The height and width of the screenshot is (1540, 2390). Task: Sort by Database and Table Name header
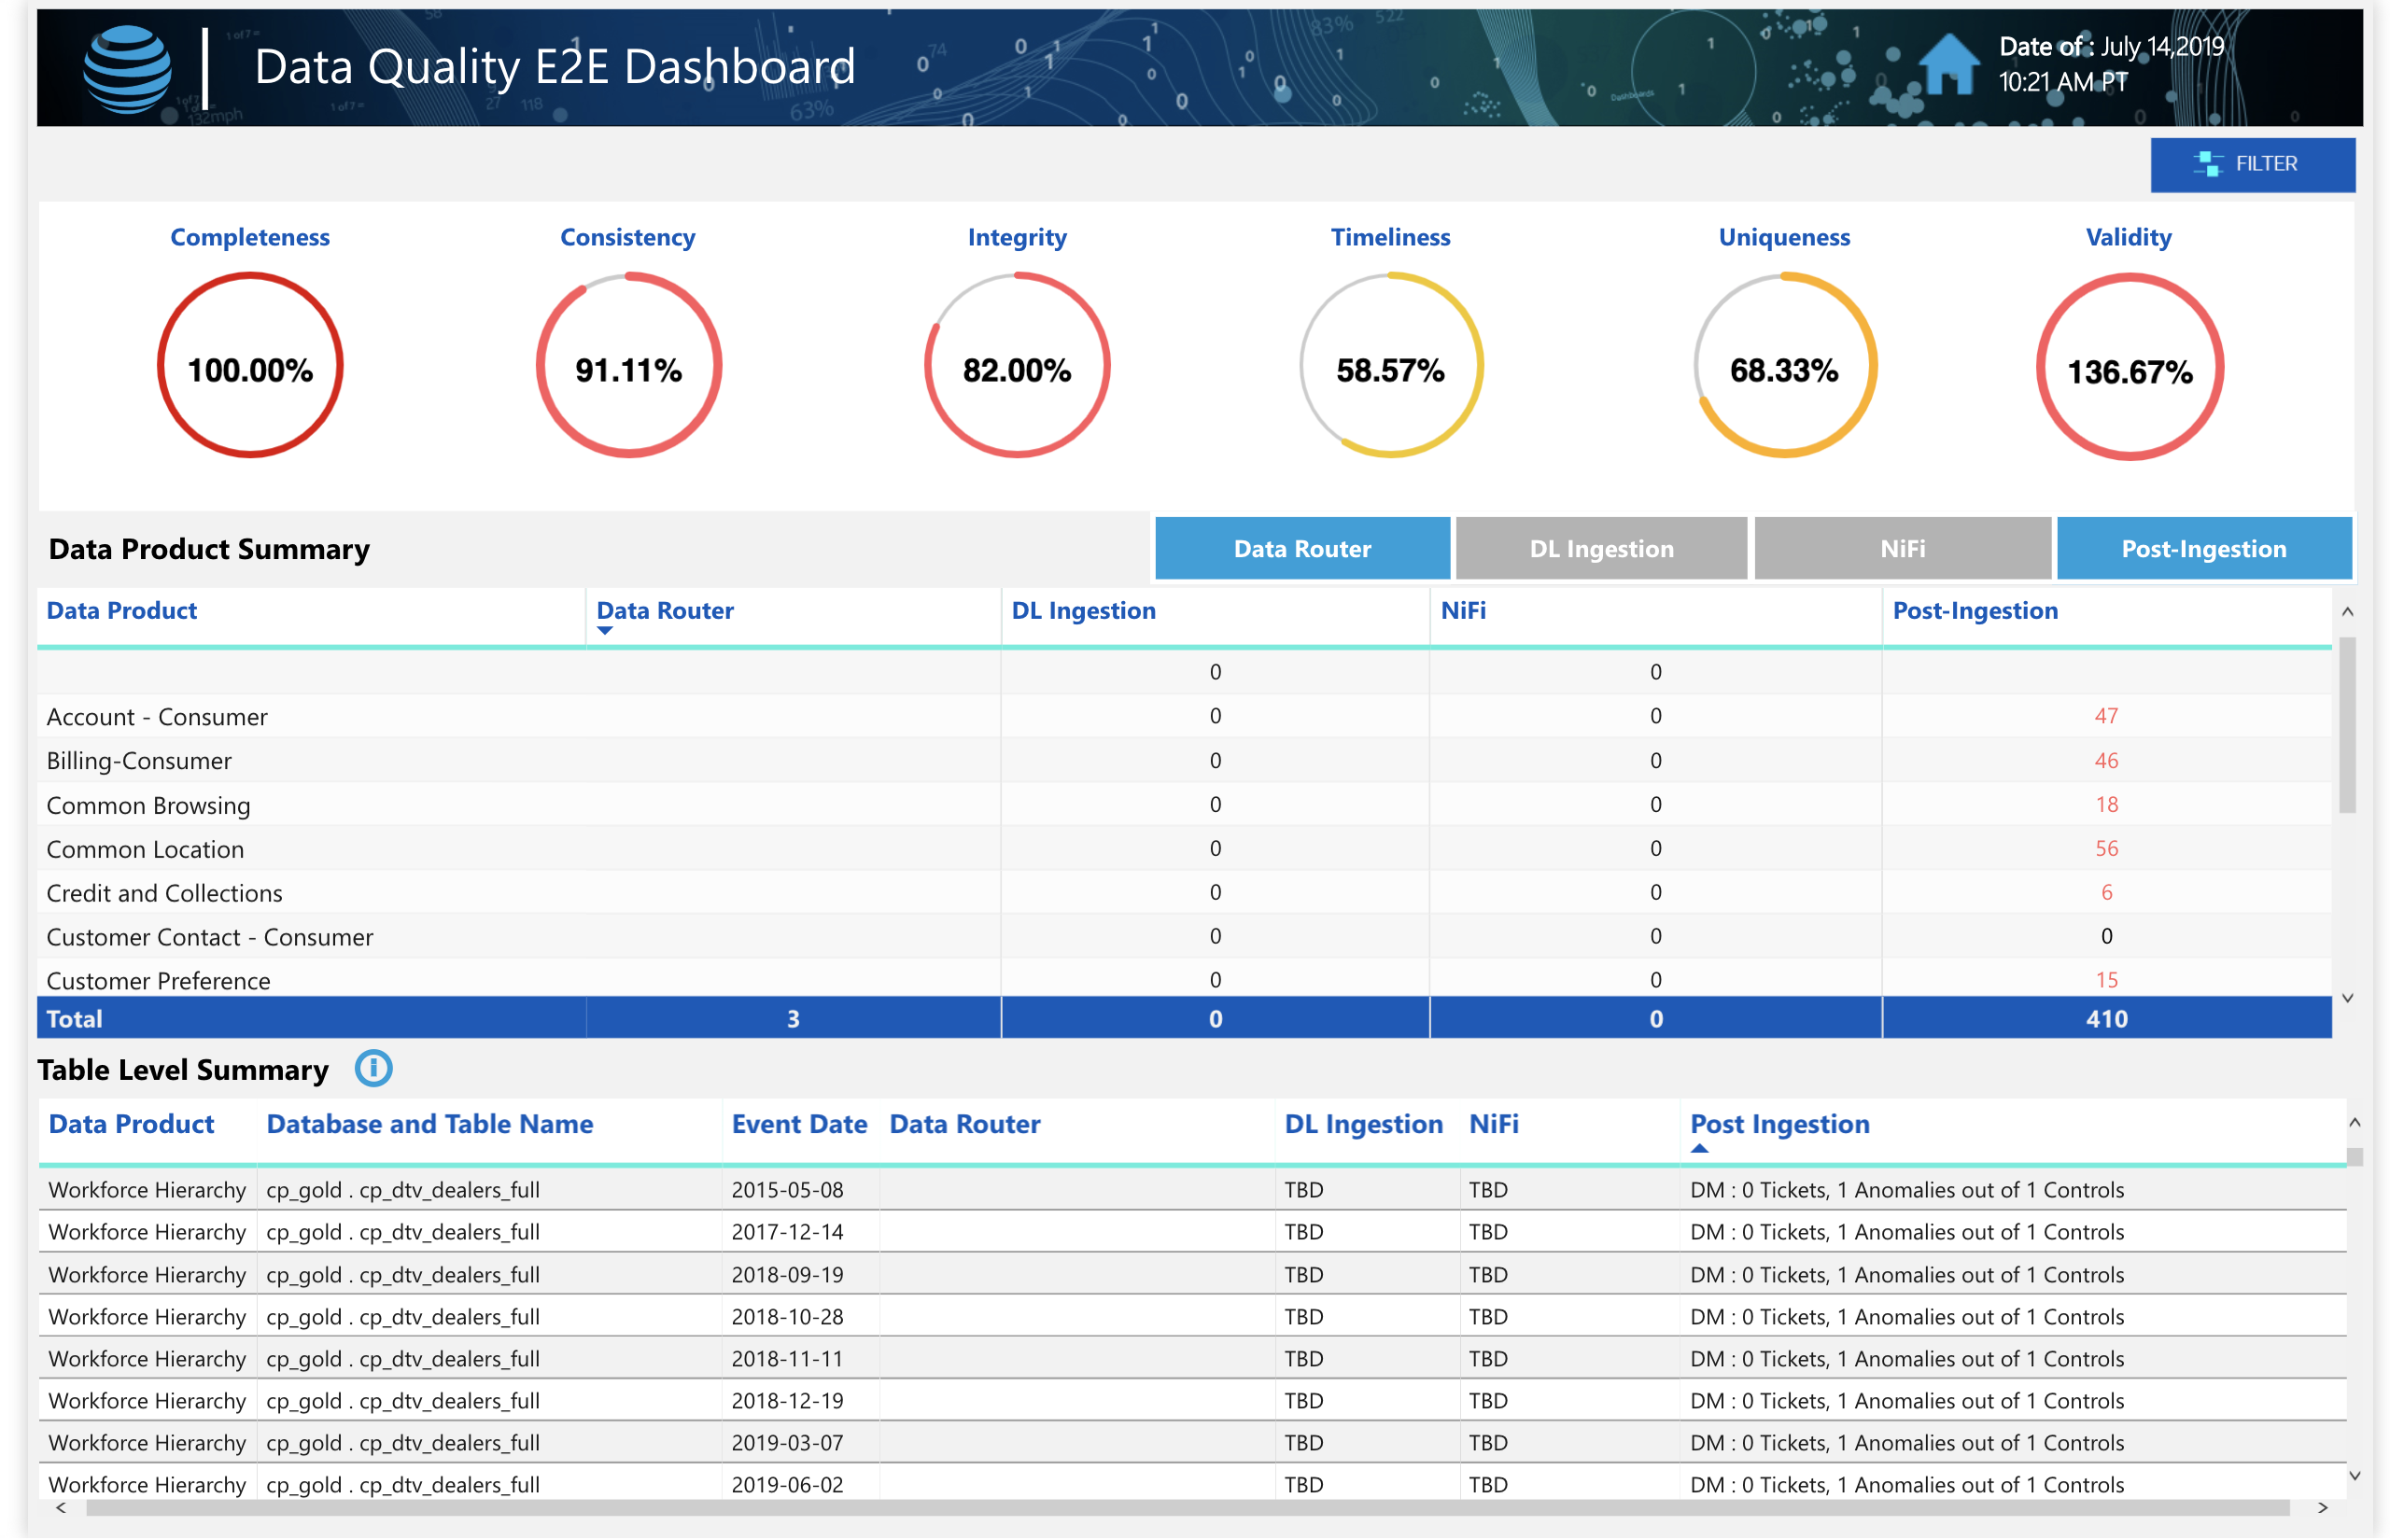pos(429,1124)
